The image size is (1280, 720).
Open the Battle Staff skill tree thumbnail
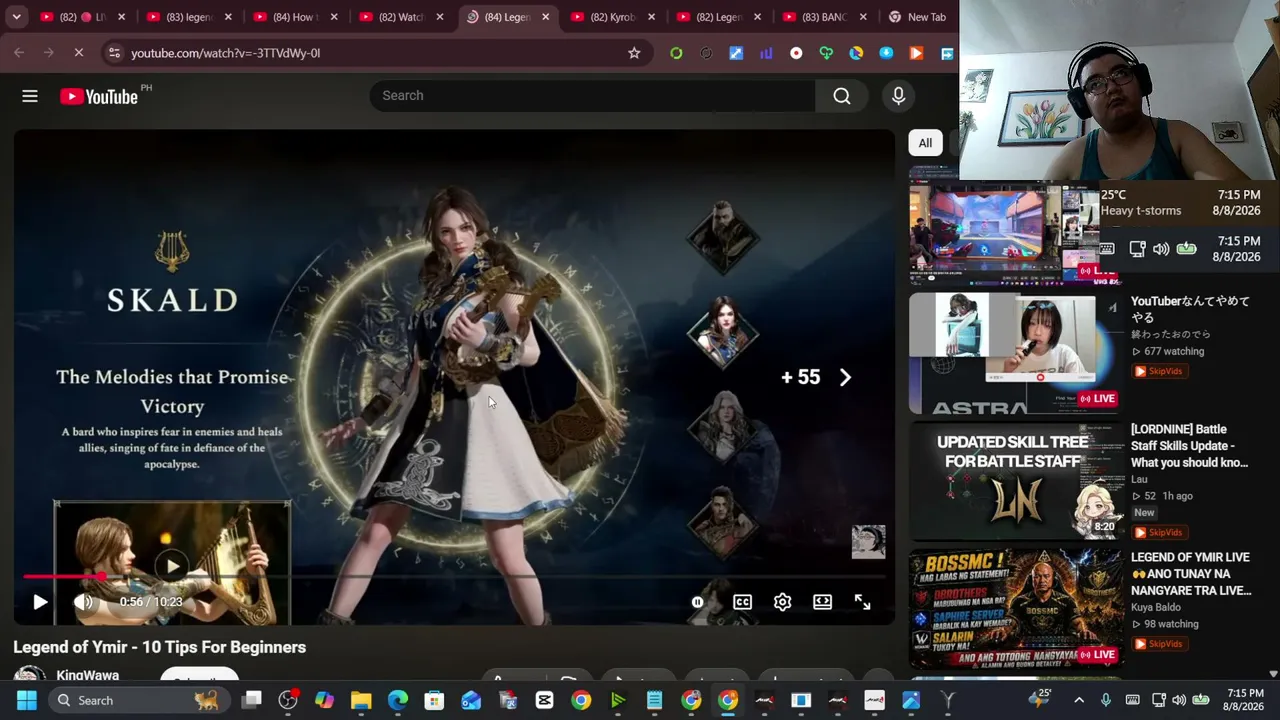point(1015,481)
